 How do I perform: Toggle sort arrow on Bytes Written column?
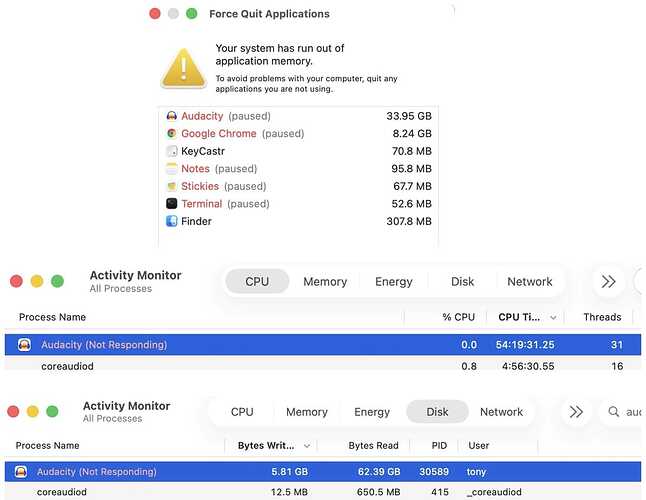tap(307, 446)
